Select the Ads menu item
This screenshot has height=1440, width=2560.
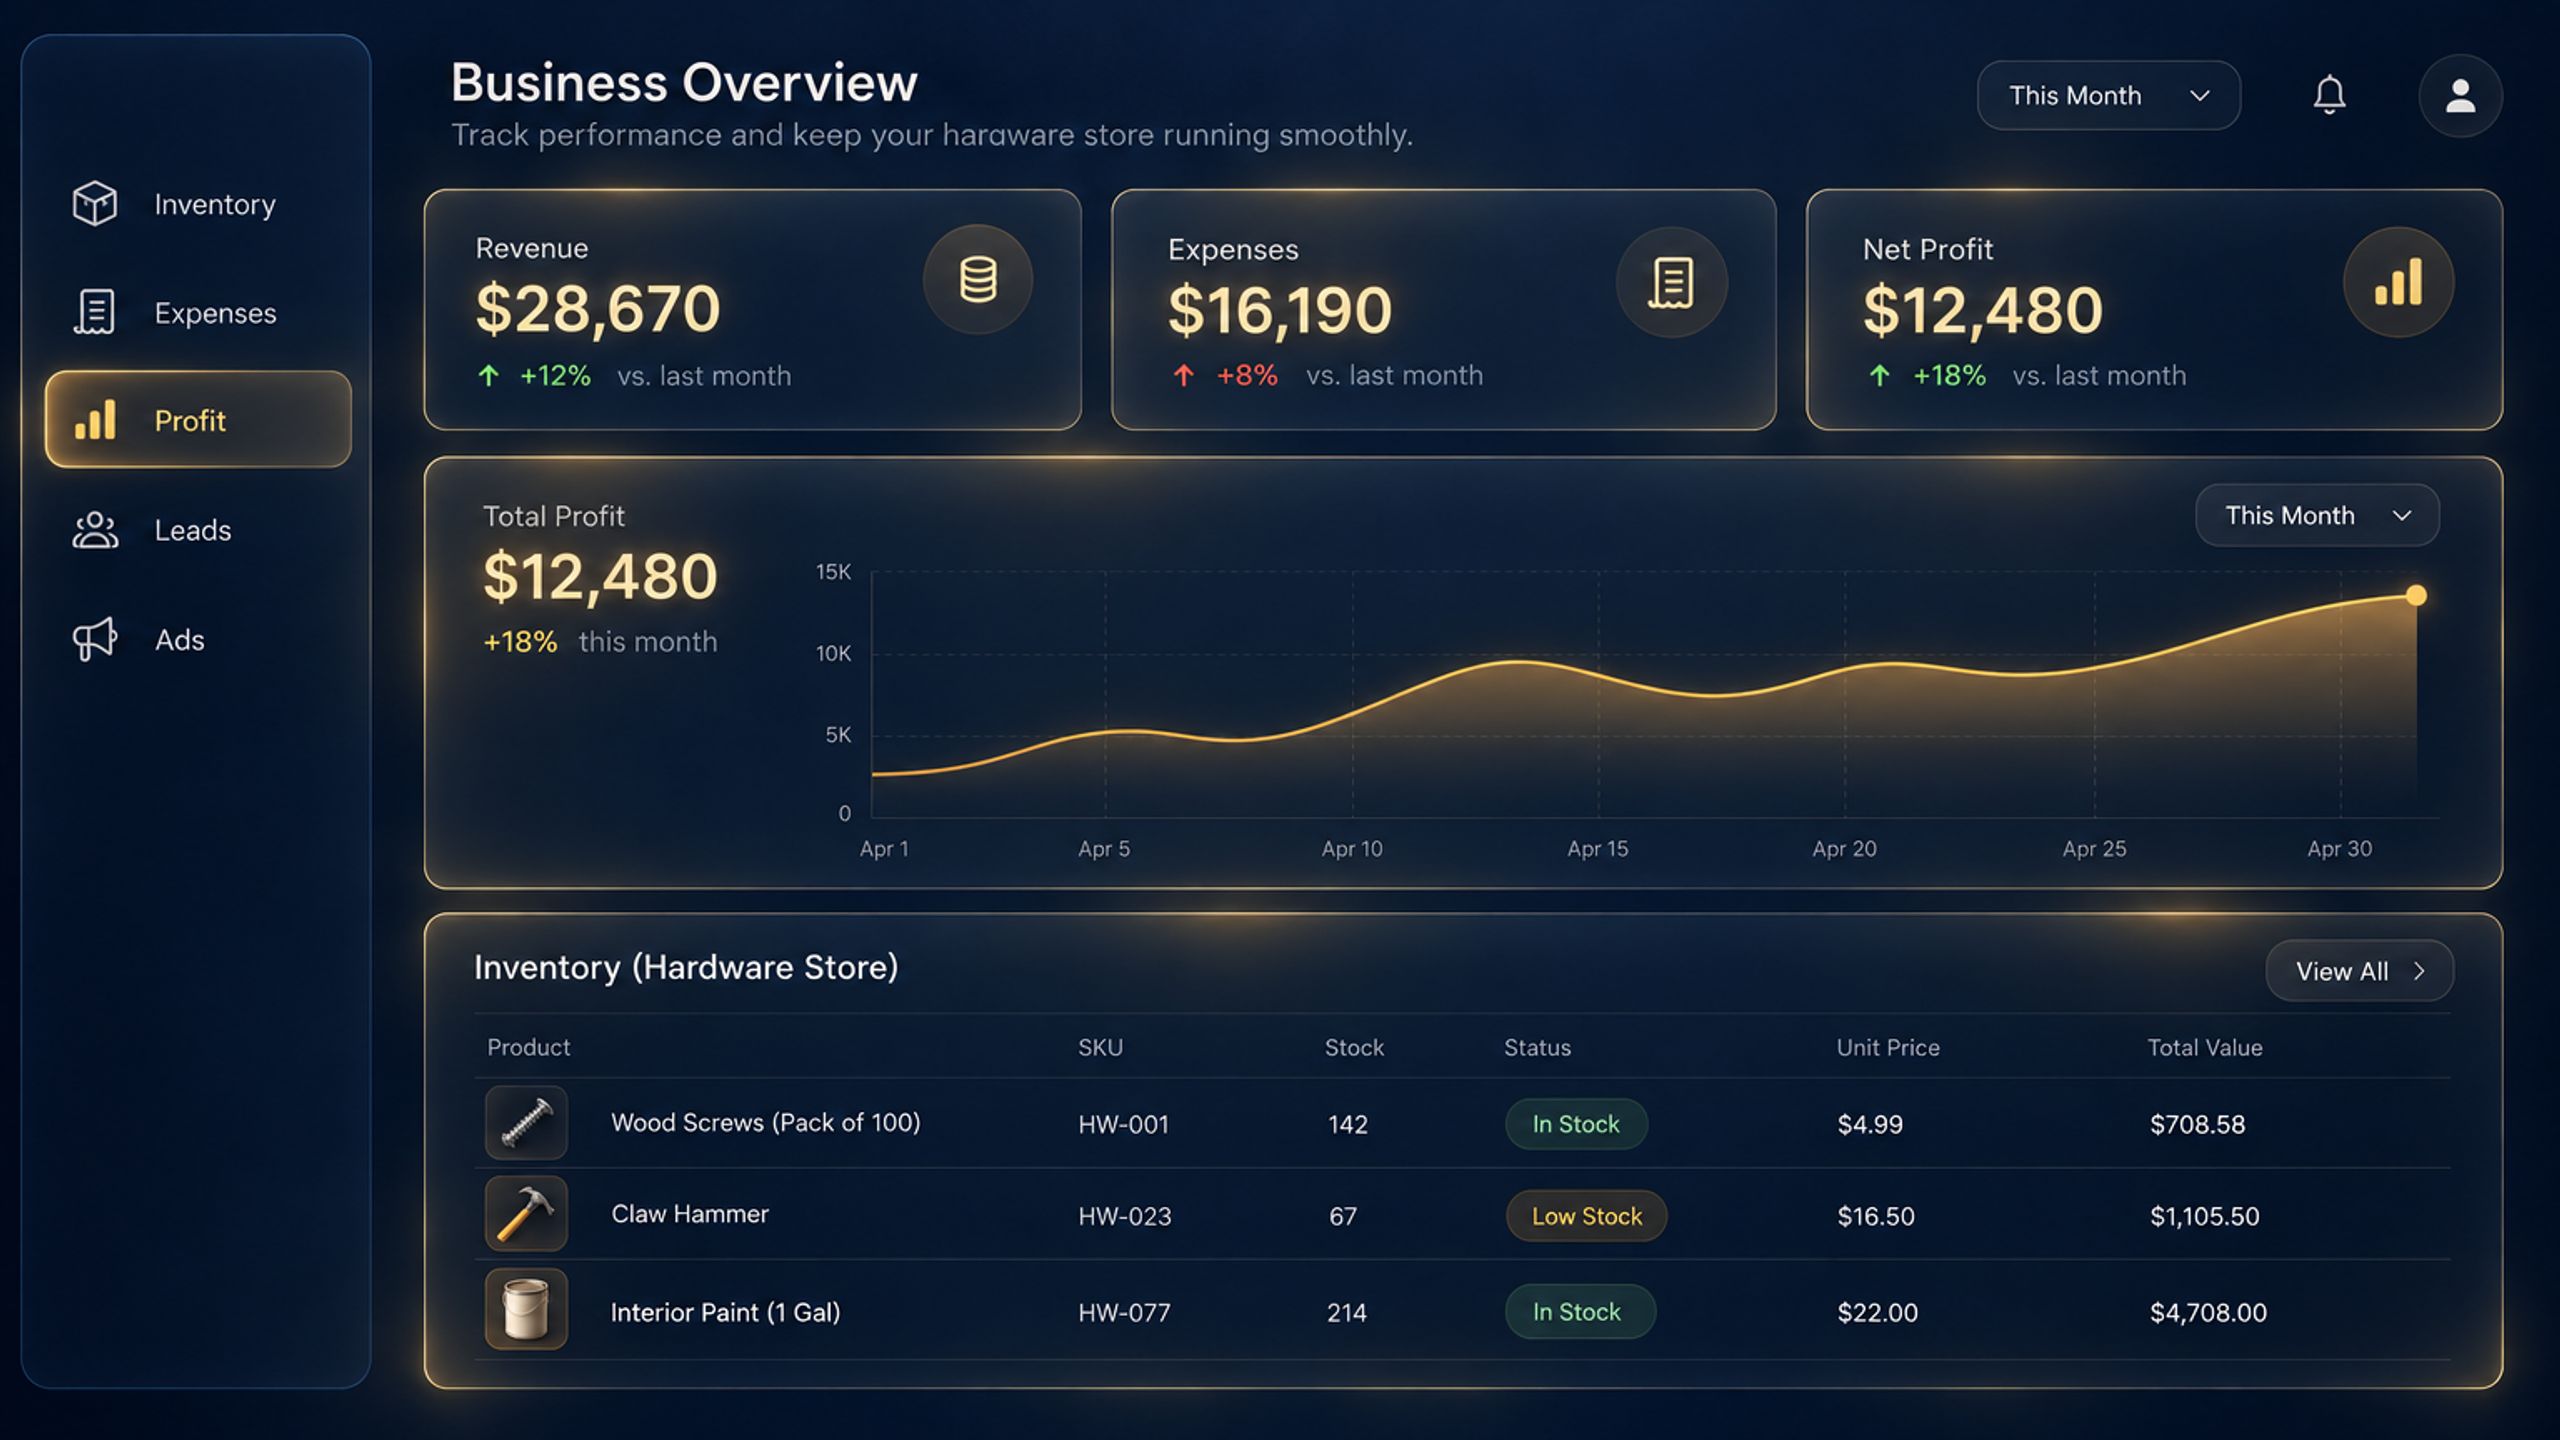coord(198,639)
